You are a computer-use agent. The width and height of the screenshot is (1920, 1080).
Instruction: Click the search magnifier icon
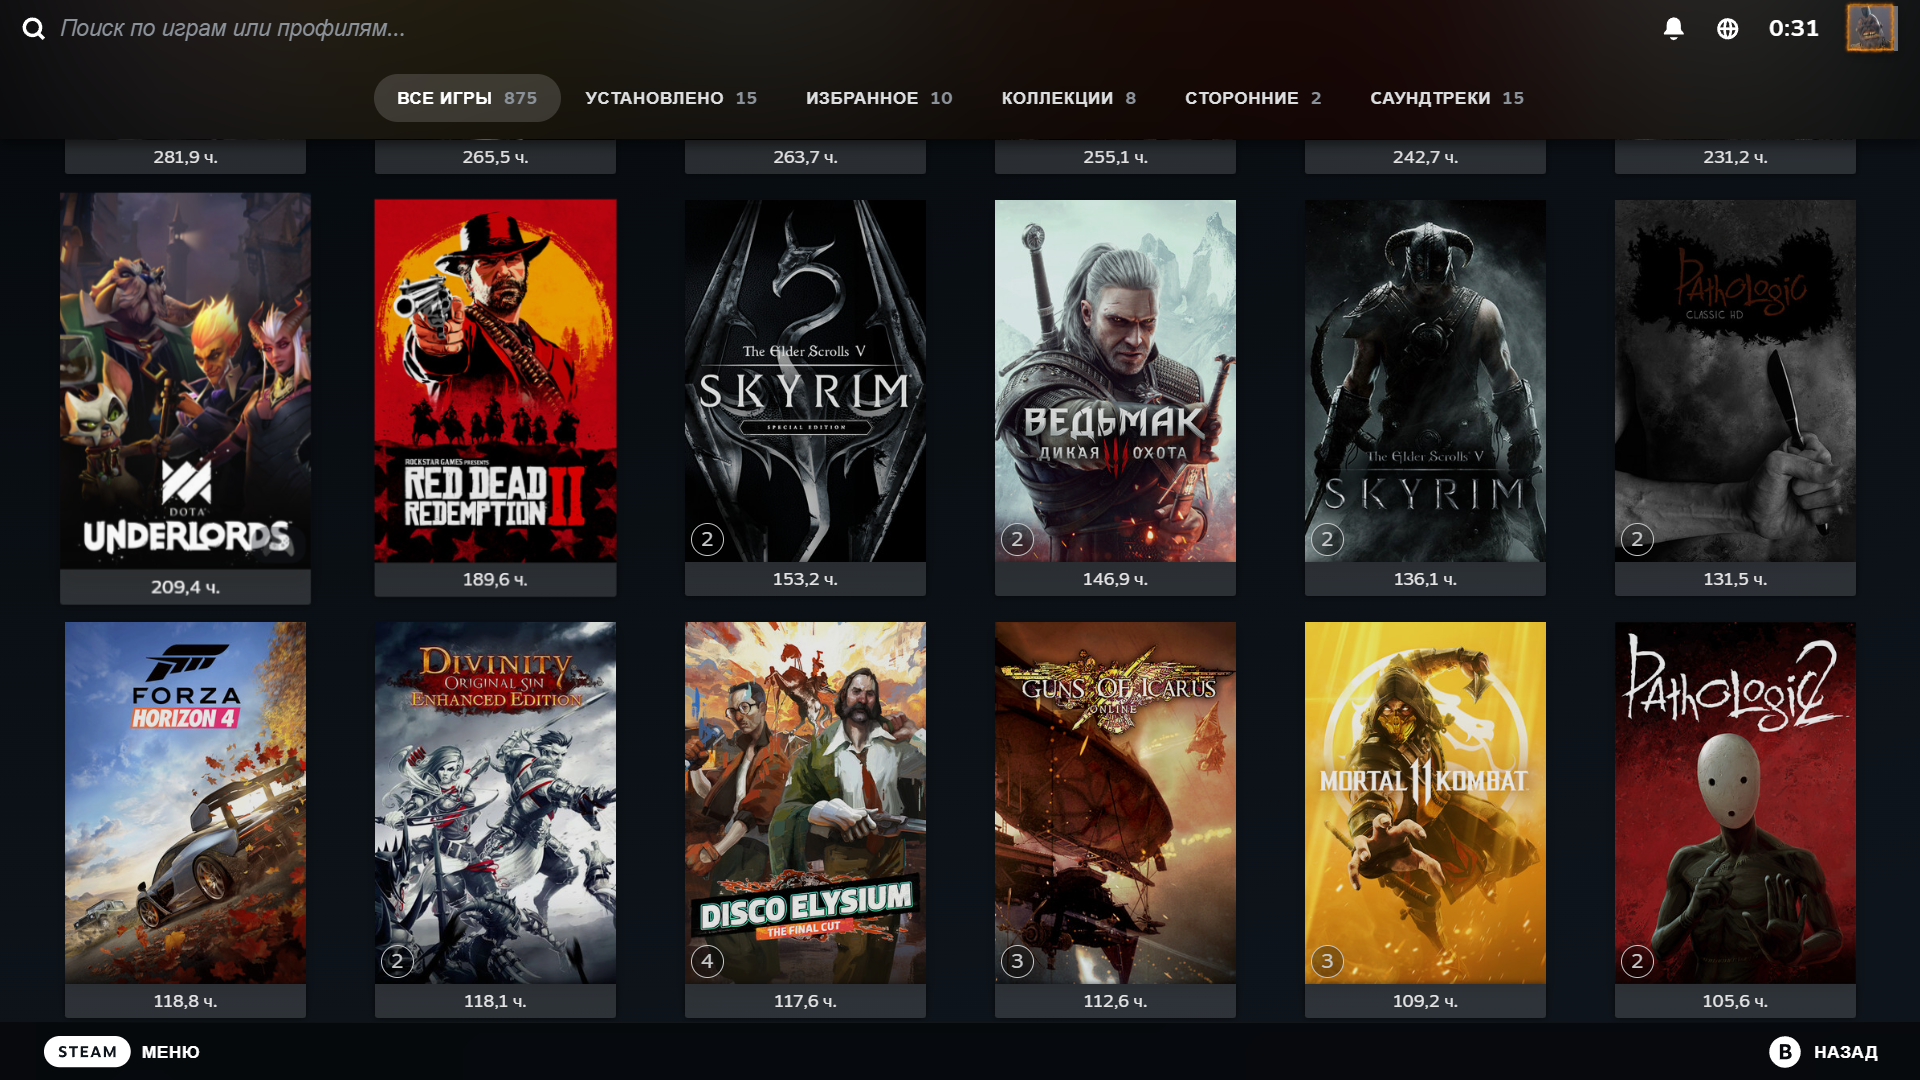pos(34,29)
